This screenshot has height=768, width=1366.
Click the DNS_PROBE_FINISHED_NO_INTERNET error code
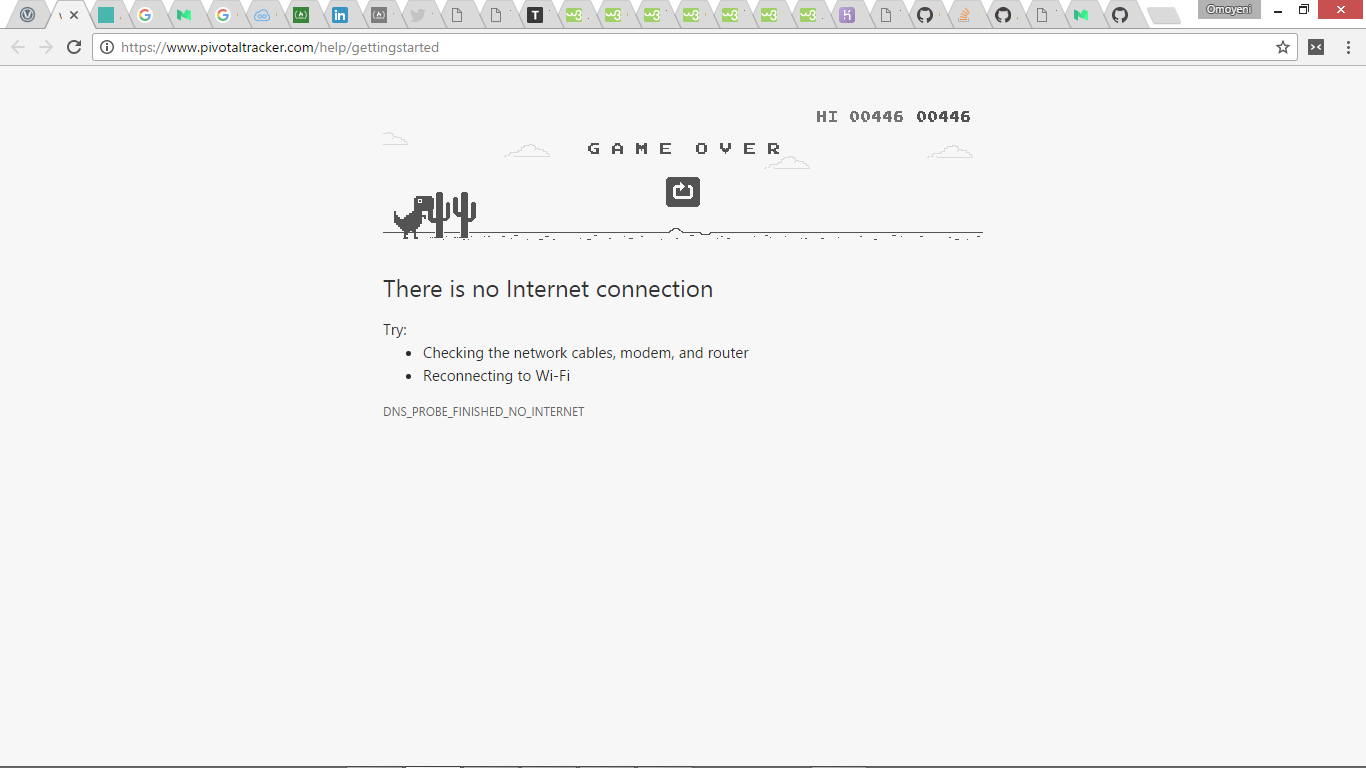484,412
